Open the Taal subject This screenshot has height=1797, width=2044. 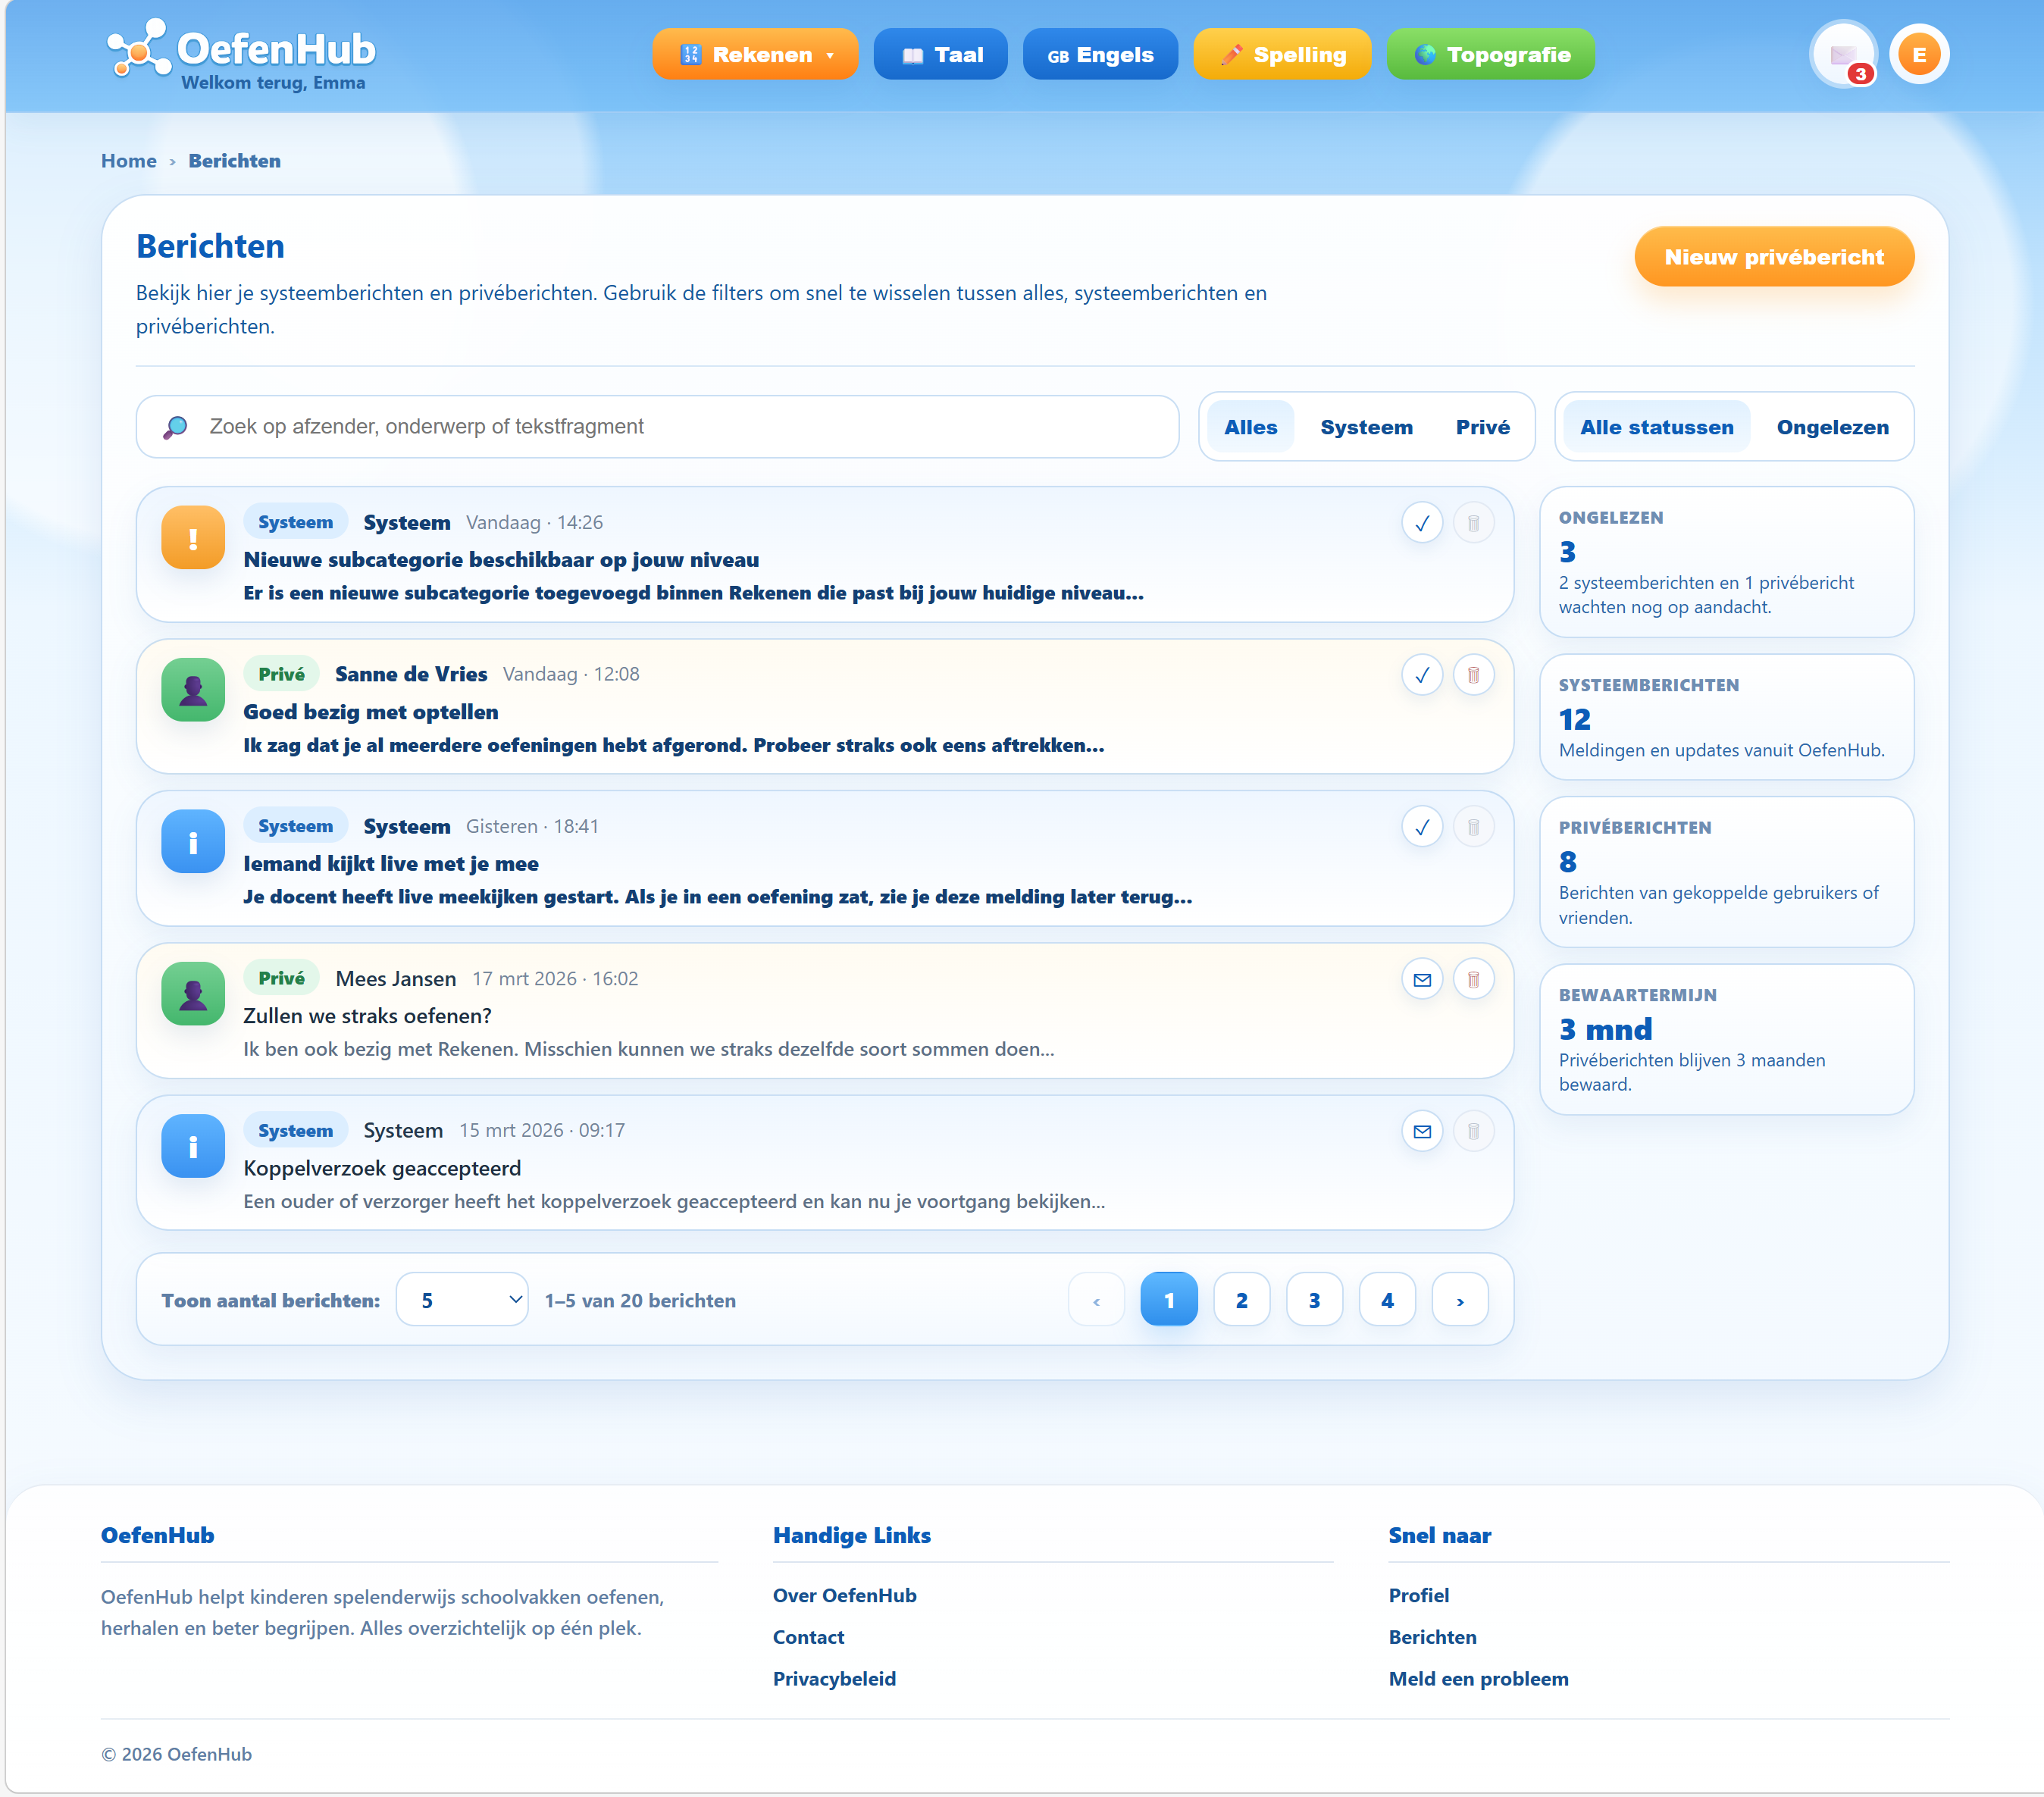click(x=940, y=54)
